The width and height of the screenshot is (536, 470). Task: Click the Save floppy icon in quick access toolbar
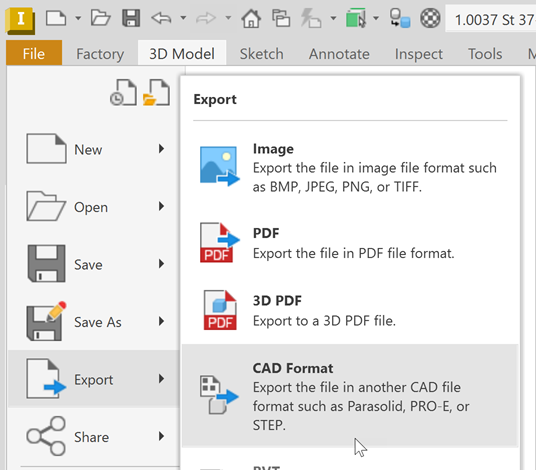point(131,18)
